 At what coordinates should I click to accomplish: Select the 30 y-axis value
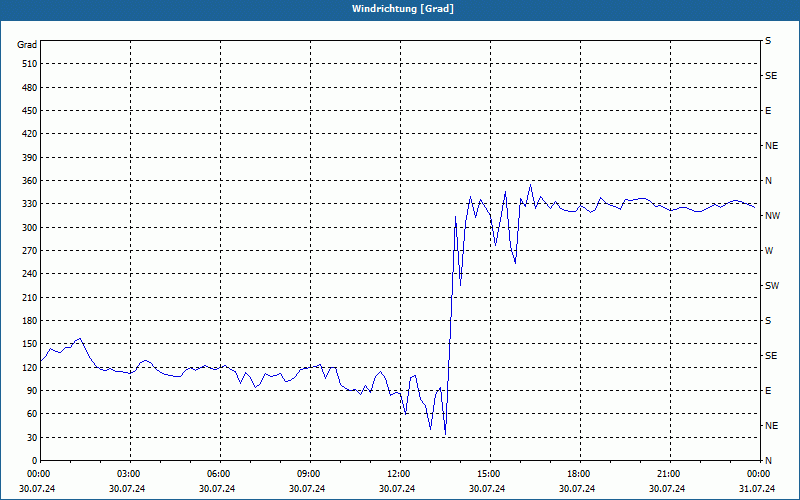[32, 437]
